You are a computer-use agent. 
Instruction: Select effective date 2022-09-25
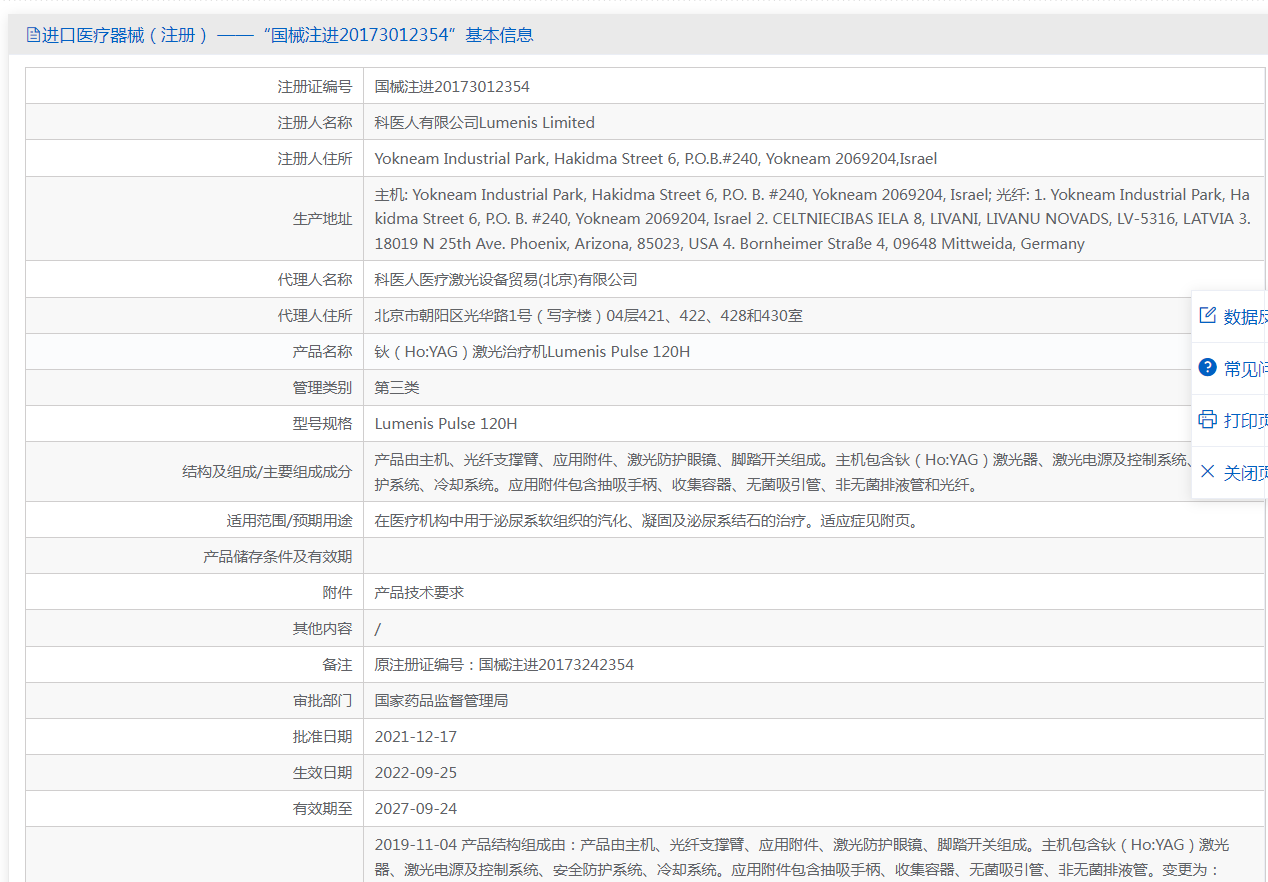click(416, 773)
